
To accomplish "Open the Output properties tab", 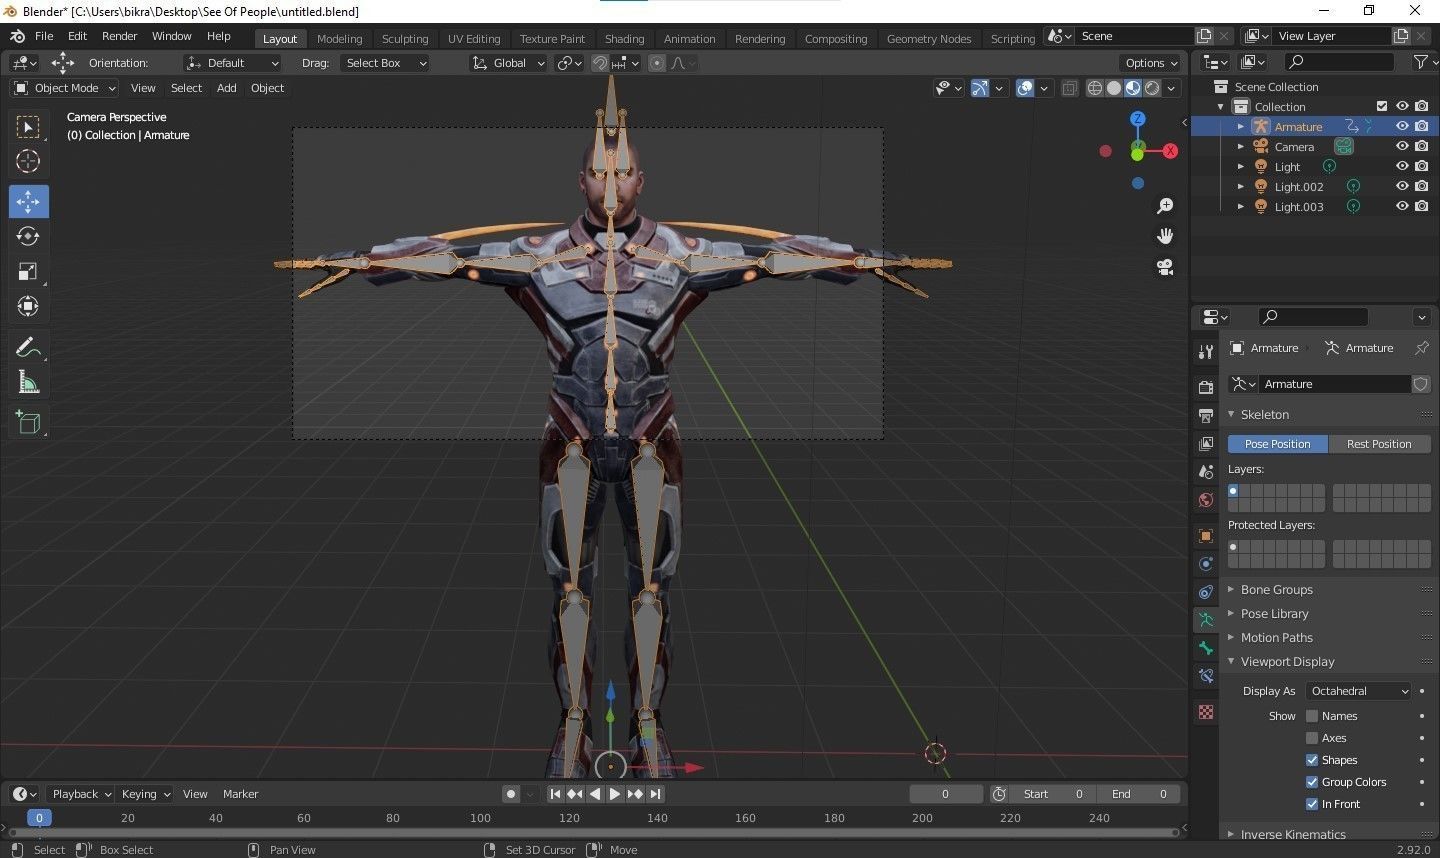I will [1206, 416].
